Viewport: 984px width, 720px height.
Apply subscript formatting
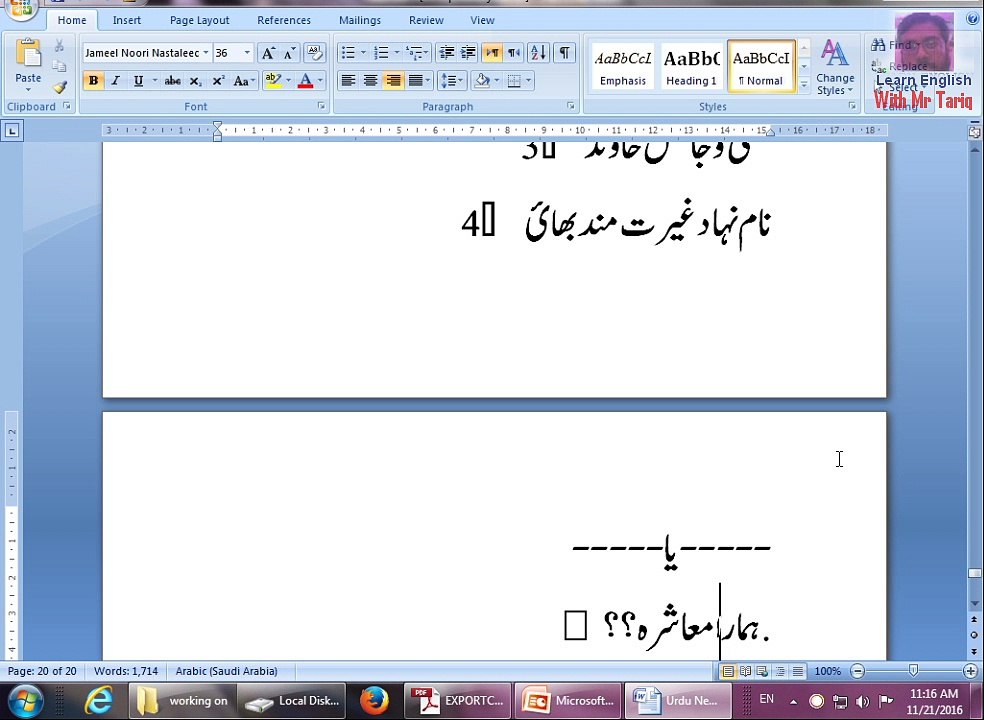tap(195, 81)
